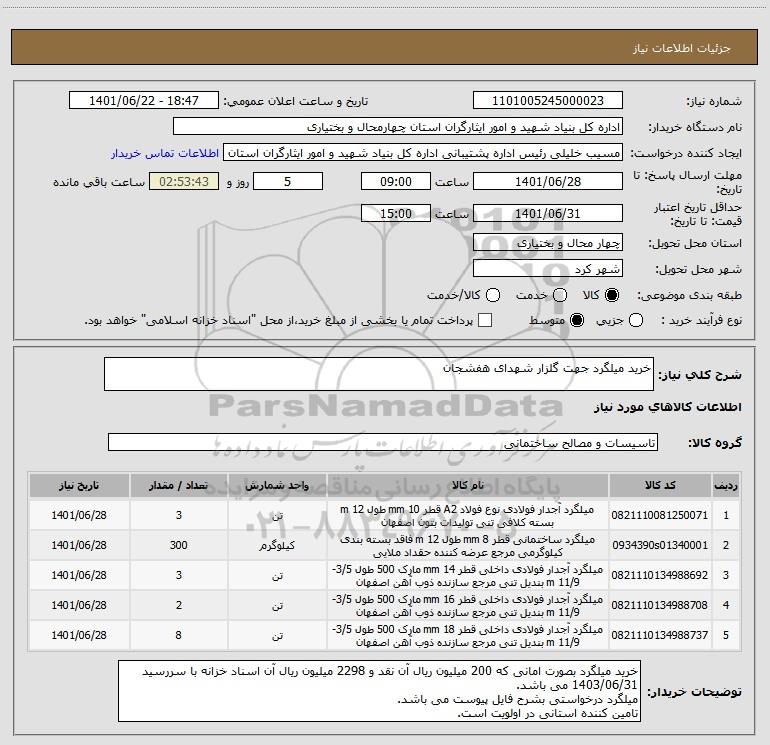Click the جزئیات اطلاعات نیاز header title

coord(682,48)
